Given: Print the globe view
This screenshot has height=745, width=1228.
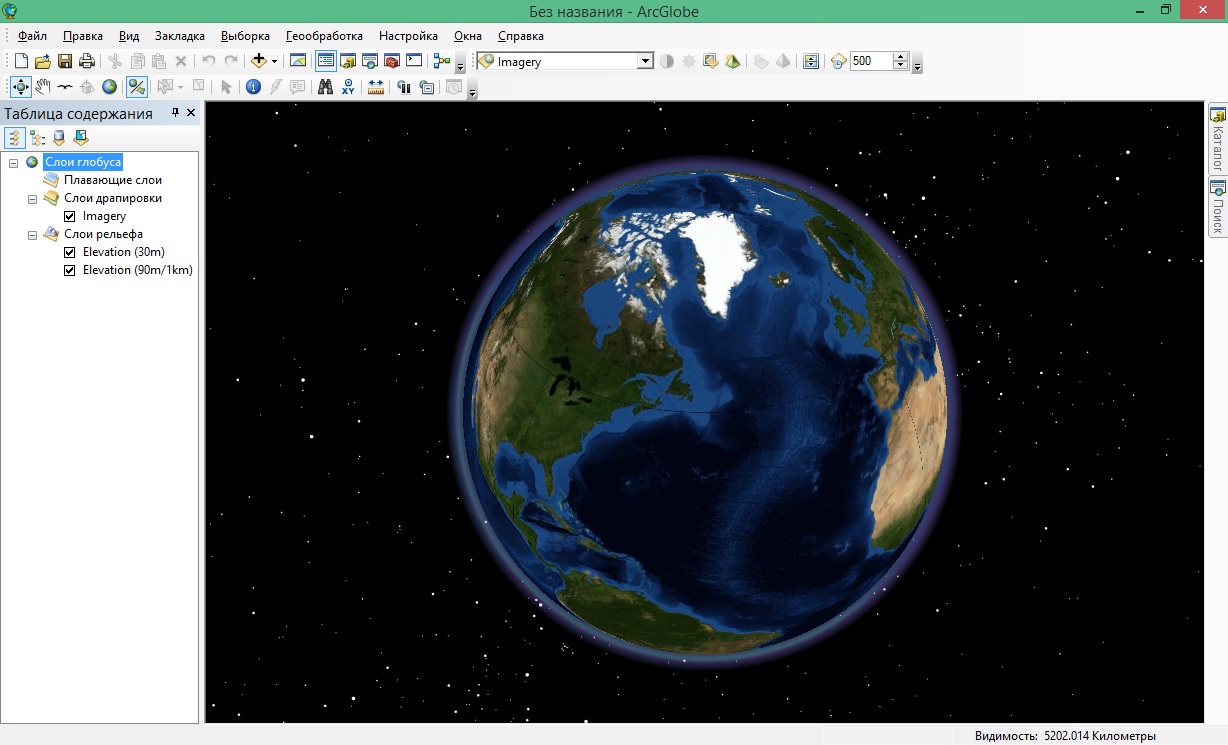Looking at the screenshot, I should tap(87, 61).
